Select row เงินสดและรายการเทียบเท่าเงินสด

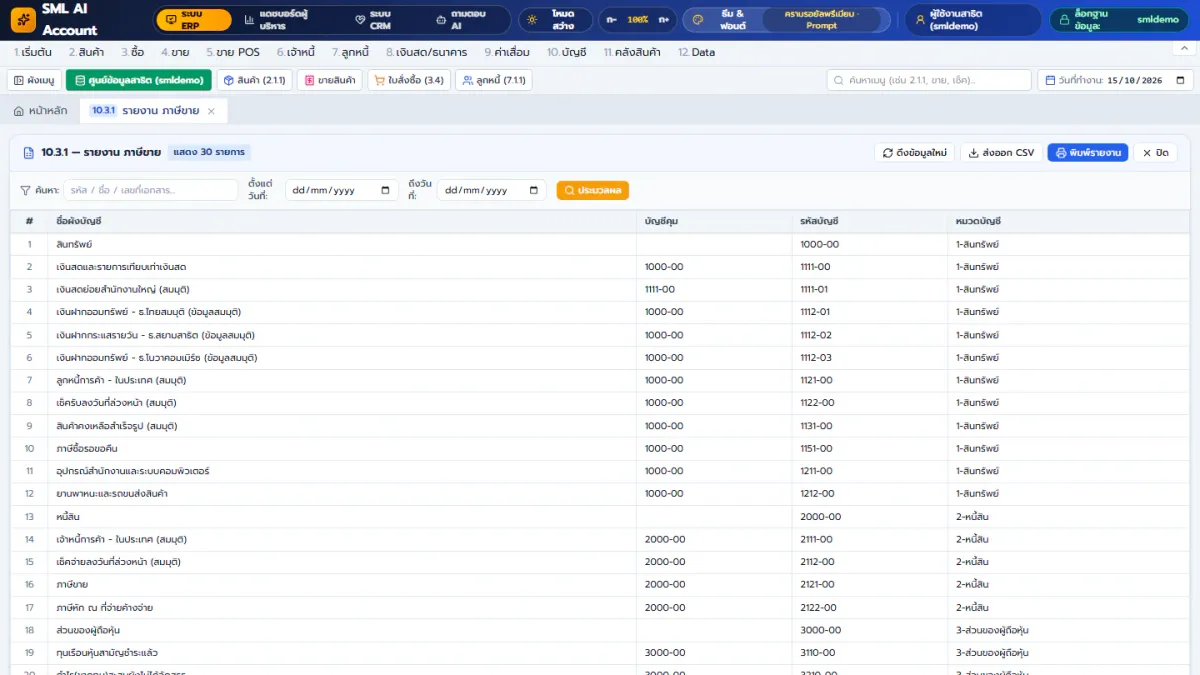click(600, 267)
